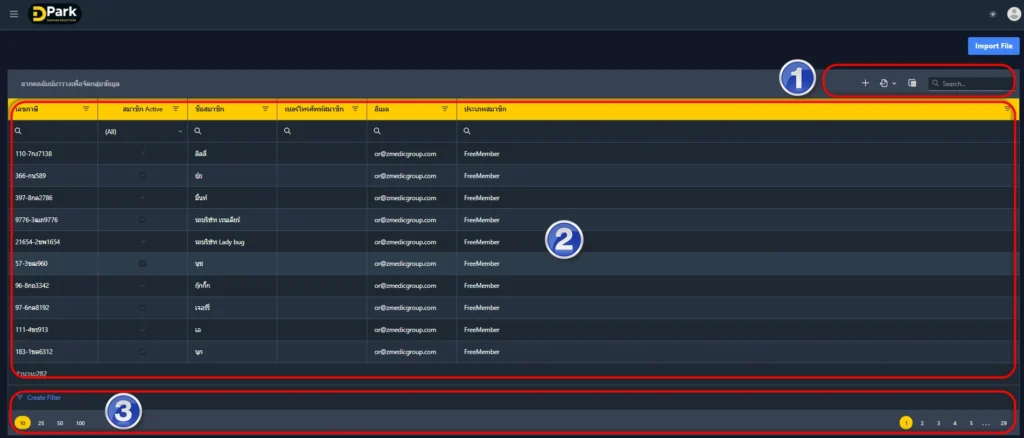Open filter icon on สมาชิก Active column header
Viewport: 1024px width, 438px height.
click(x=176, y=108)
